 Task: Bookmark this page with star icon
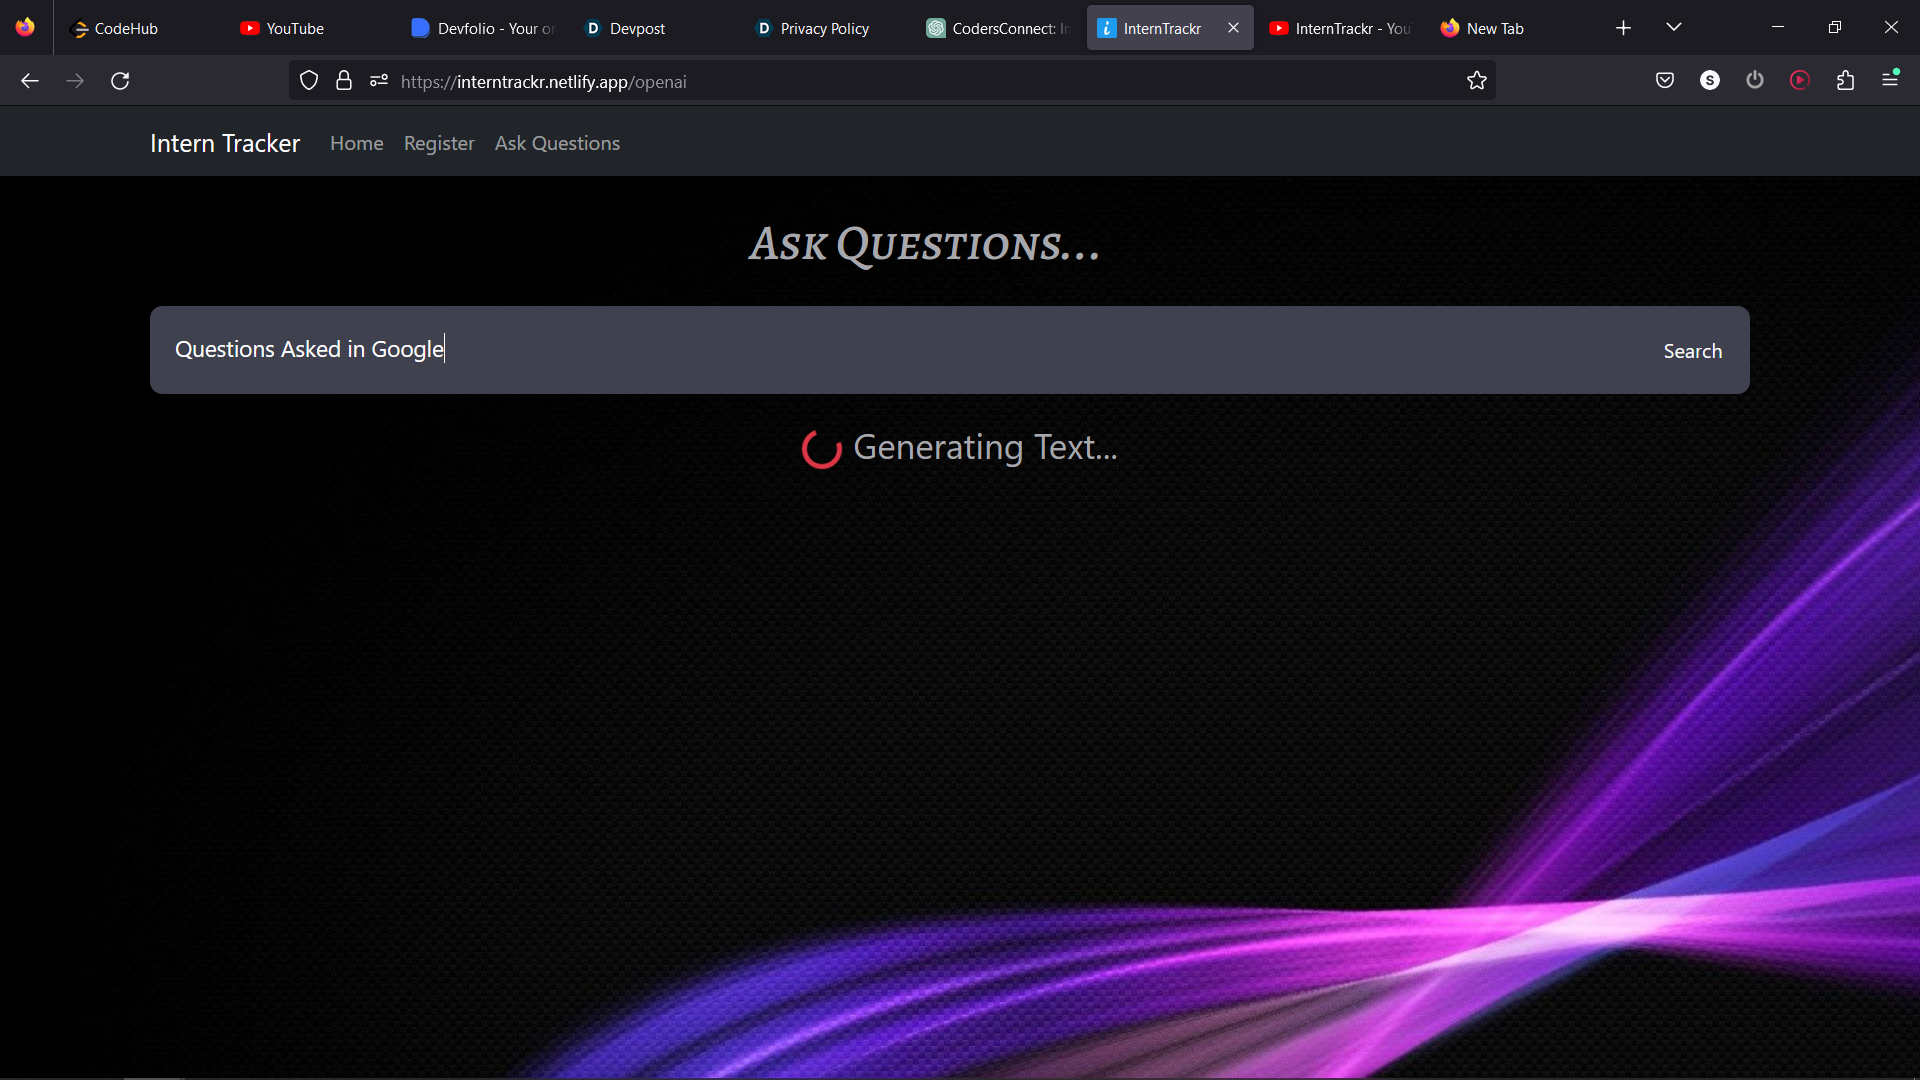(x=1476, y=81)
